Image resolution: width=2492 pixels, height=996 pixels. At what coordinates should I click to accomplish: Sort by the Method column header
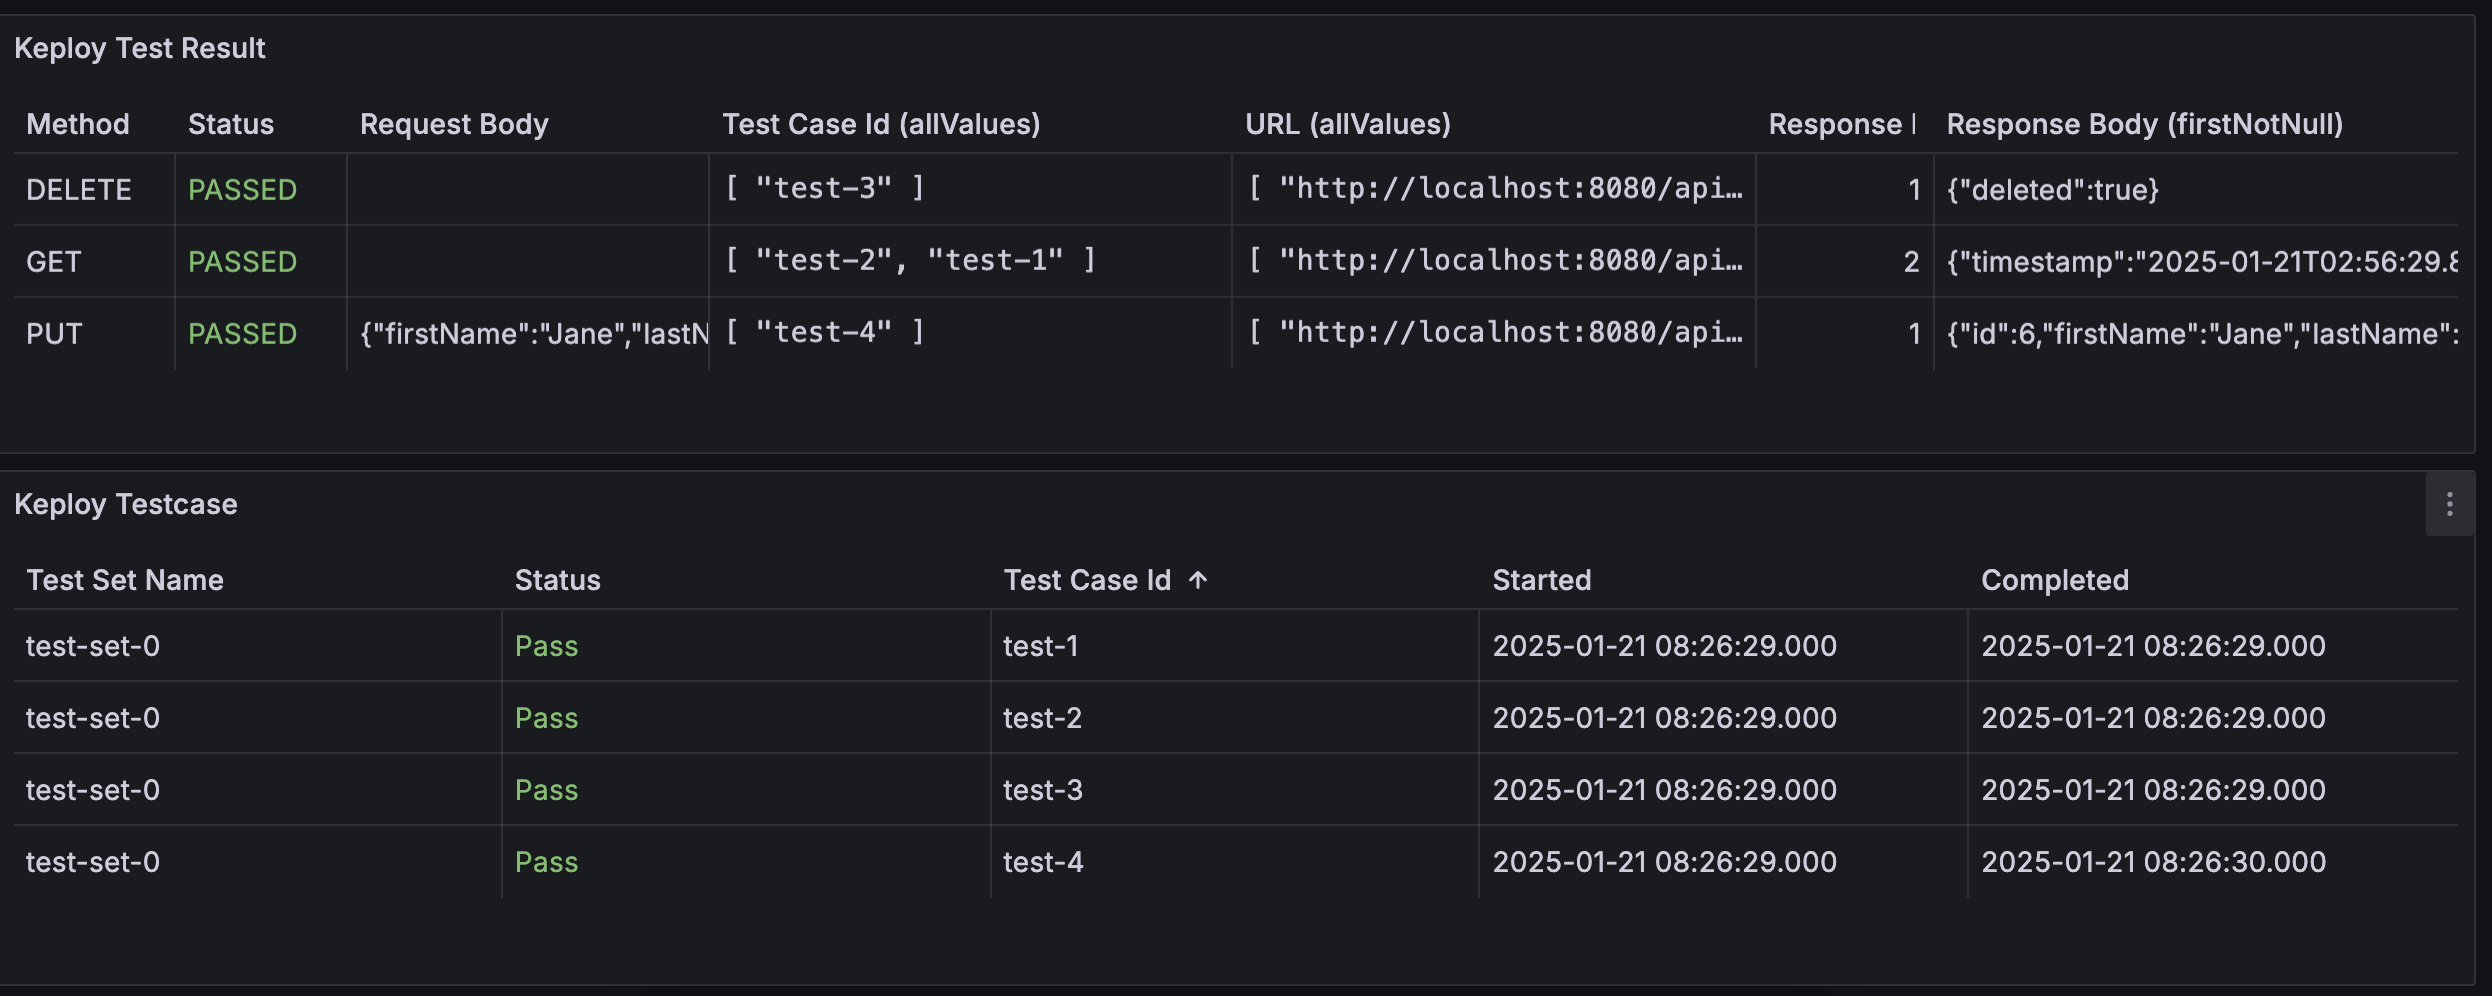tap(78, 124)
